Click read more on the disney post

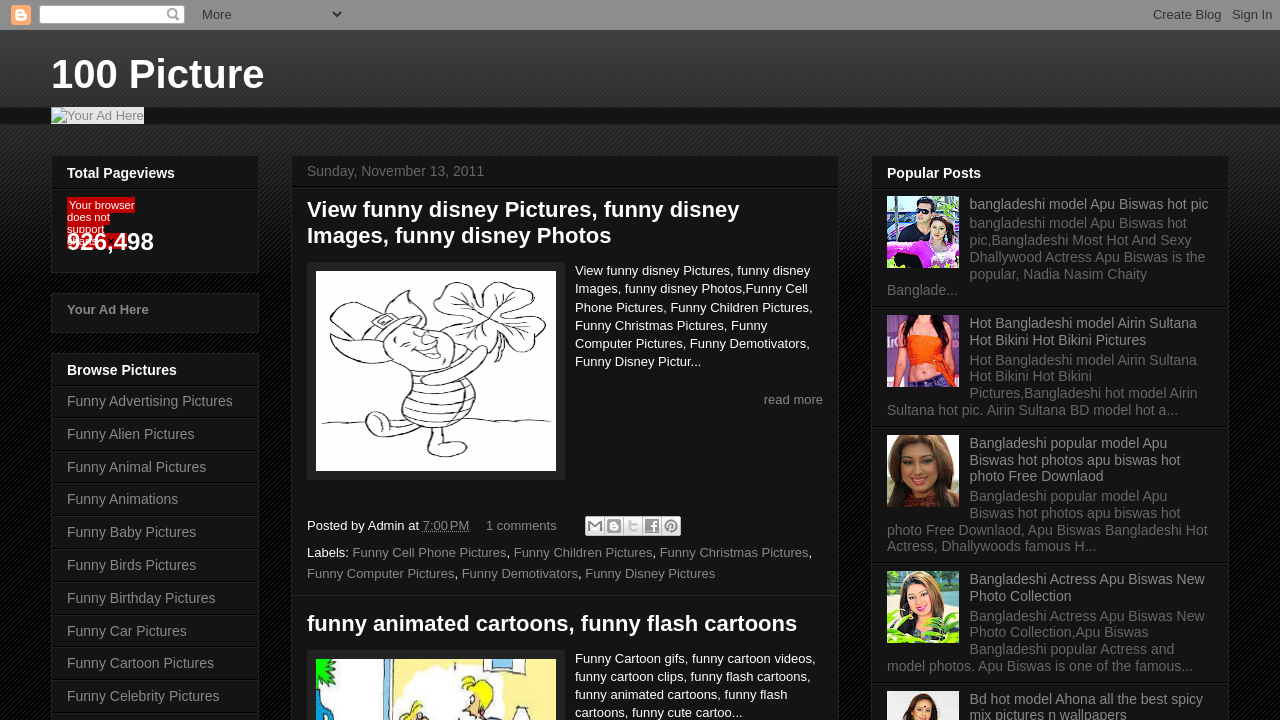[x=793, y=400]
